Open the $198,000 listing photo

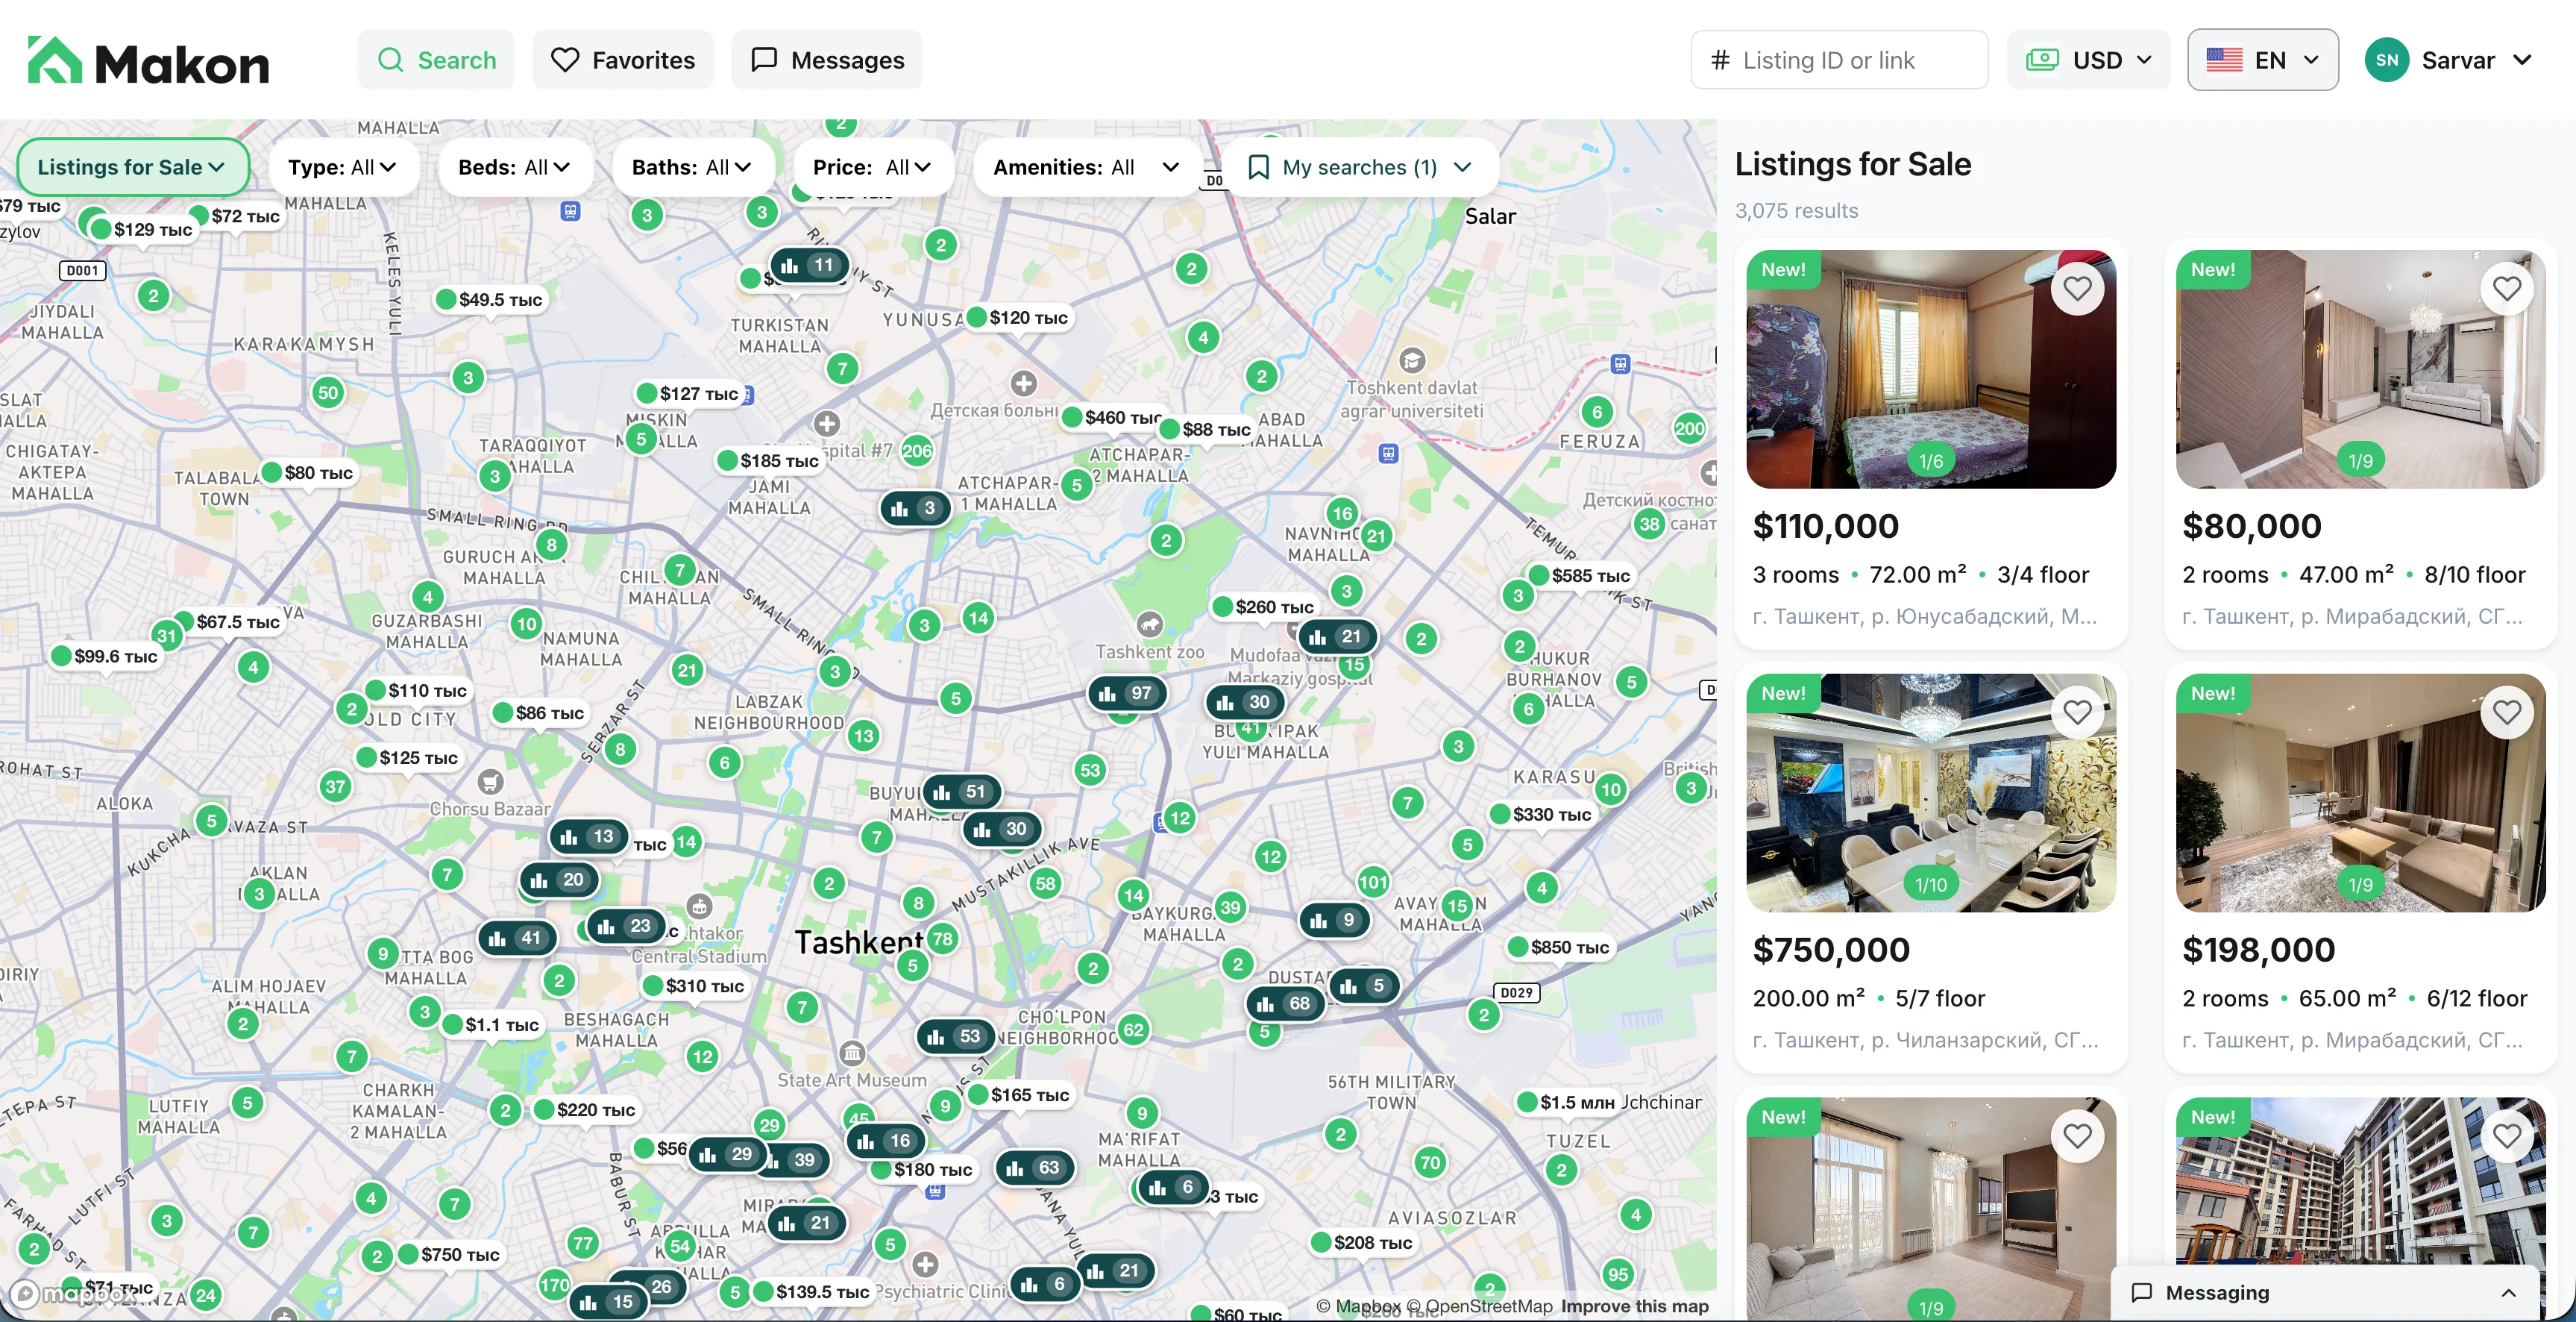pos(2360,793)
